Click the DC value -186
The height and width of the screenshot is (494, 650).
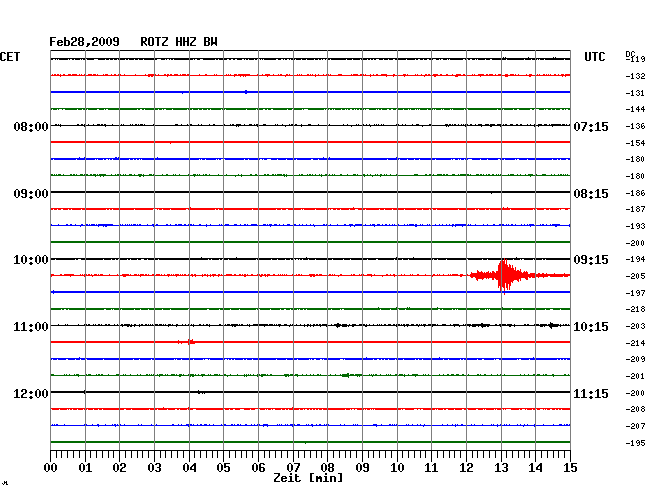(635, 193)
